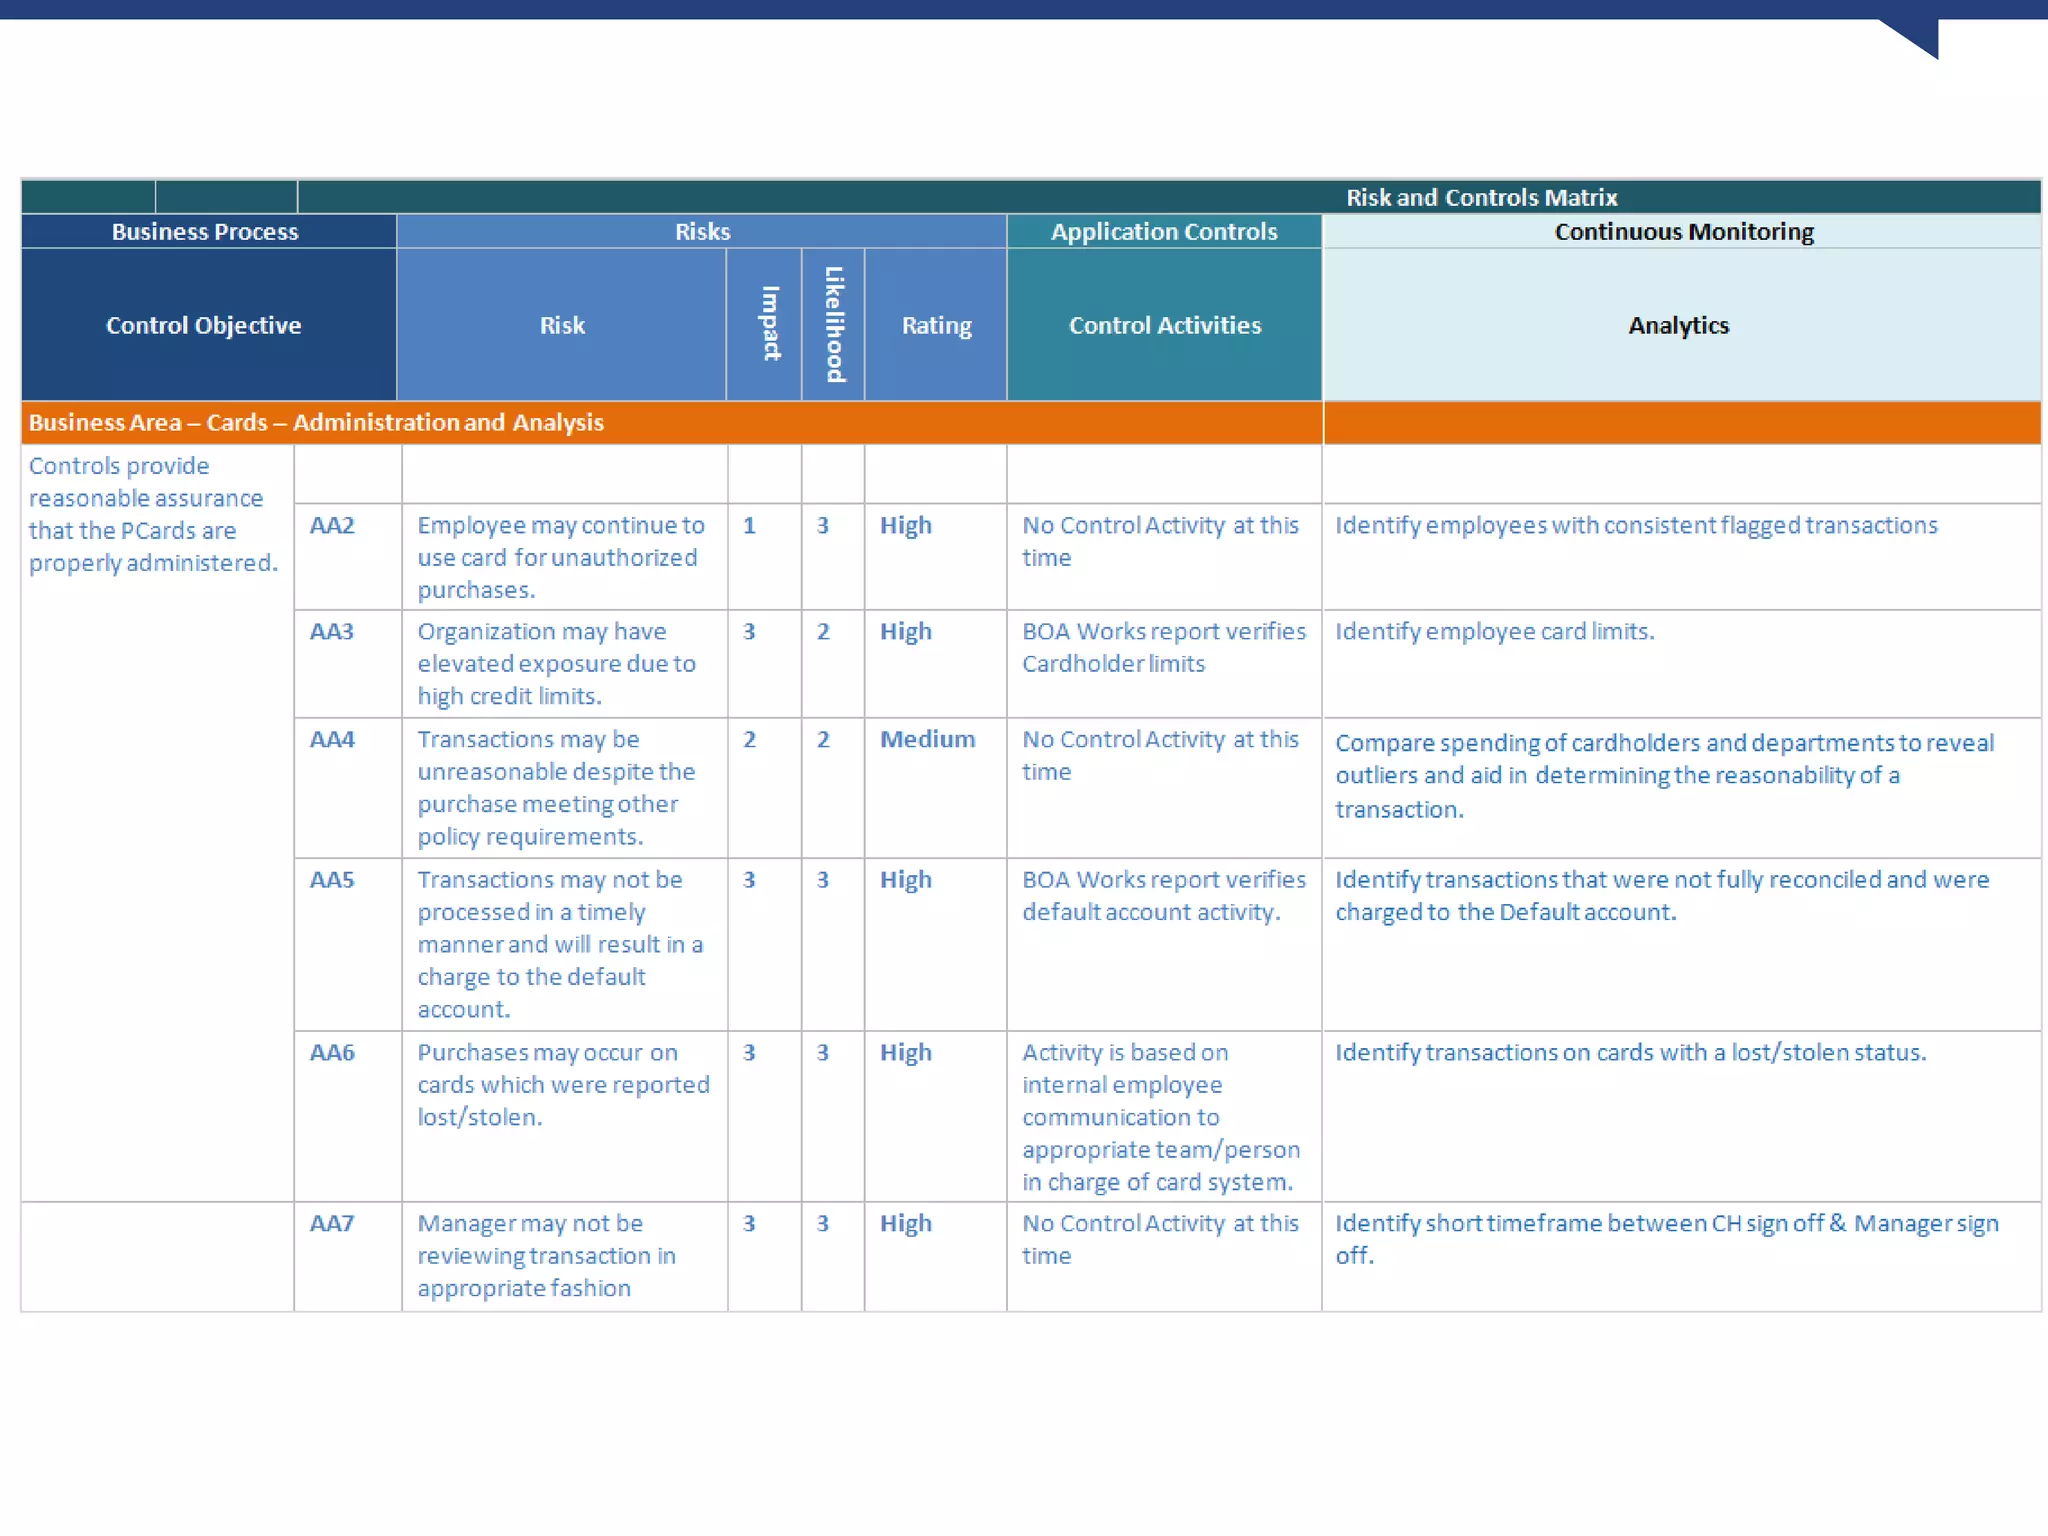Click the AA3 risk identifier cell
The height and width of the screenshot is (1536, 2048).
tap(332, 631)
